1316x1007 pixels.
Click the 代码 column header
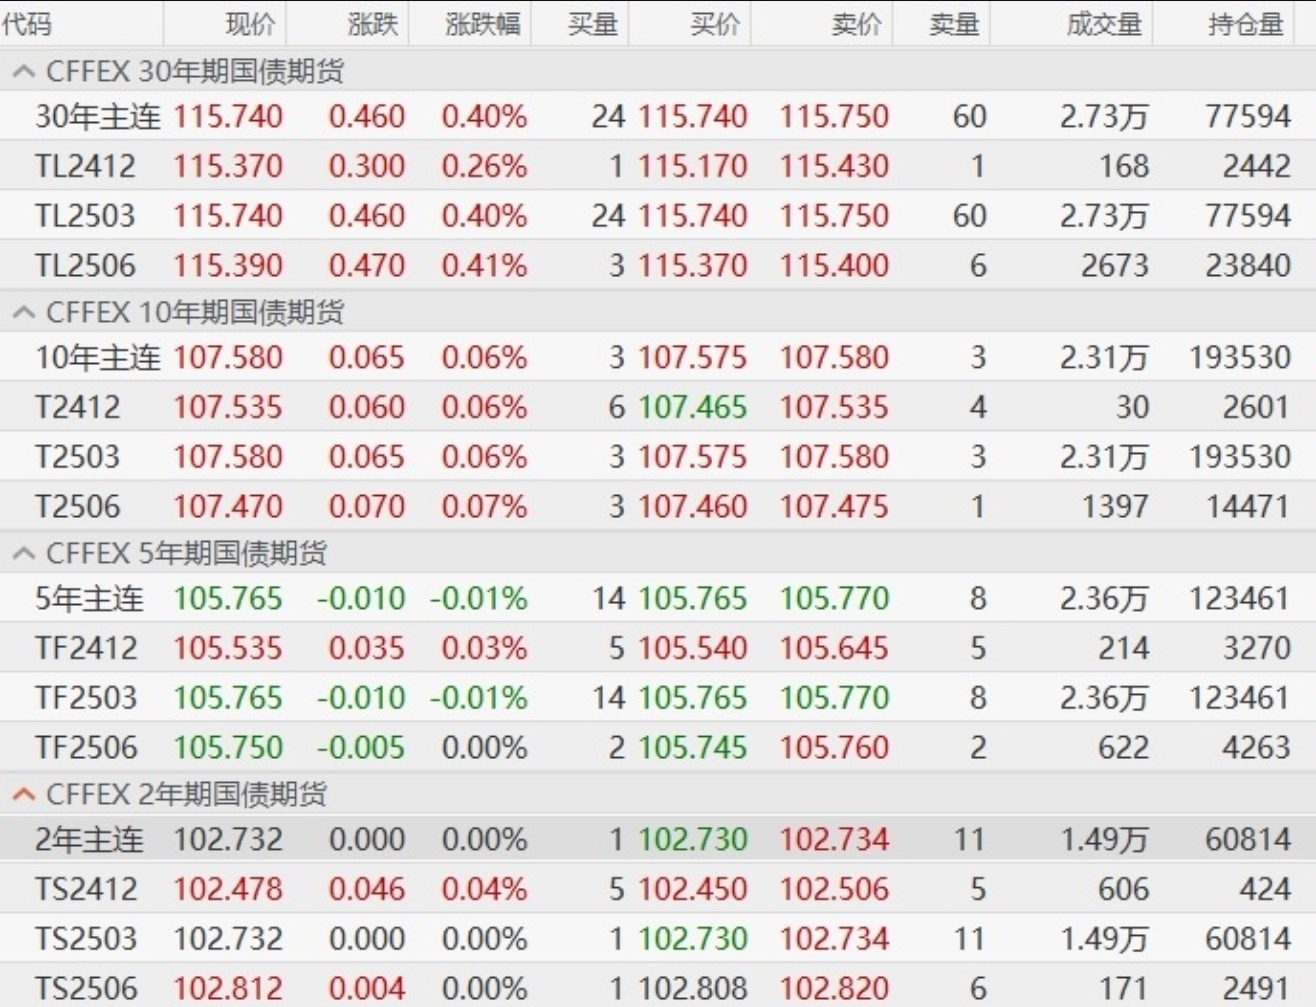[x=28, y=23]
